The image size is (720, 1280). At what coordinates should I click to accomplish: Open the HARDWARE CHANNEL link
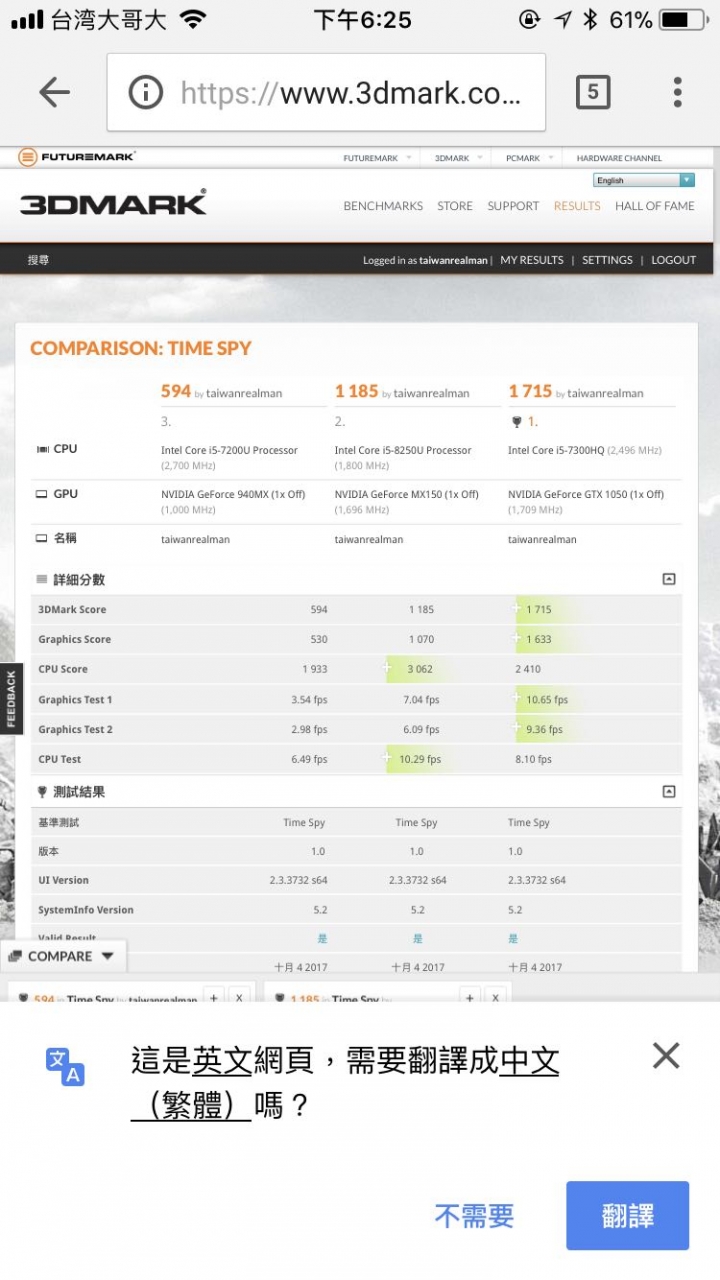pos(619,158)
